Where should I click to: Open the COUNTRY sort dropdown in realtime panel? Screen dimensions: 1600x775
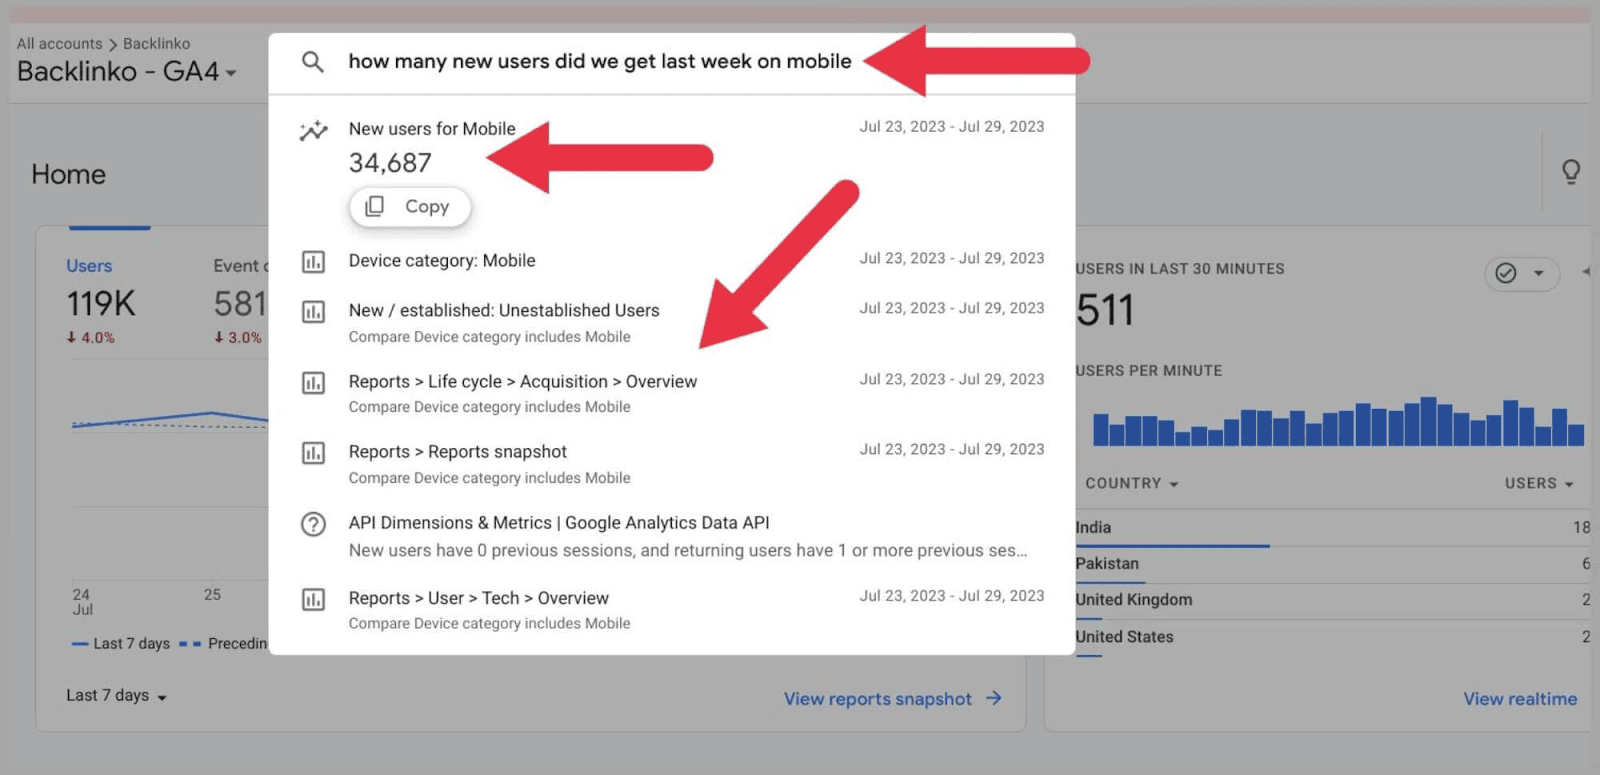[x=1131, y=483]
